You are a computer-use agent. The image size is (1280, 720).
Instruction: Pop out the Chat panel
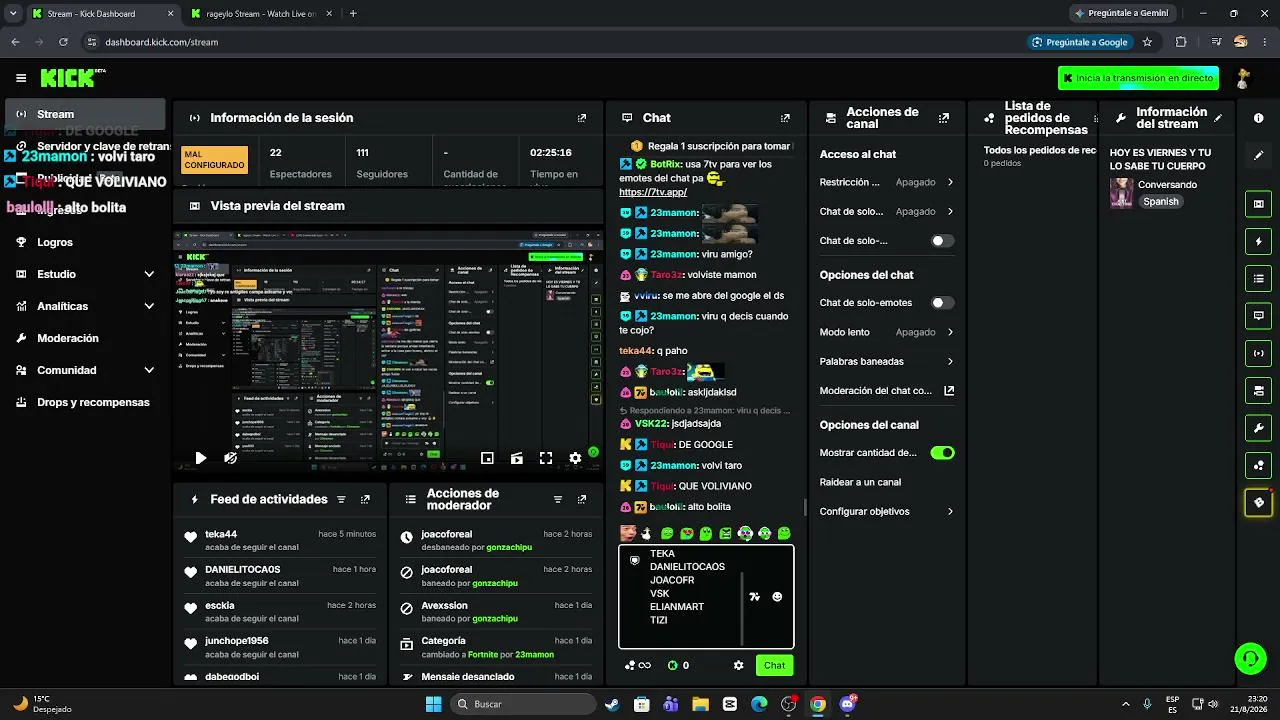pyautogui.click(x=785, y=118)
